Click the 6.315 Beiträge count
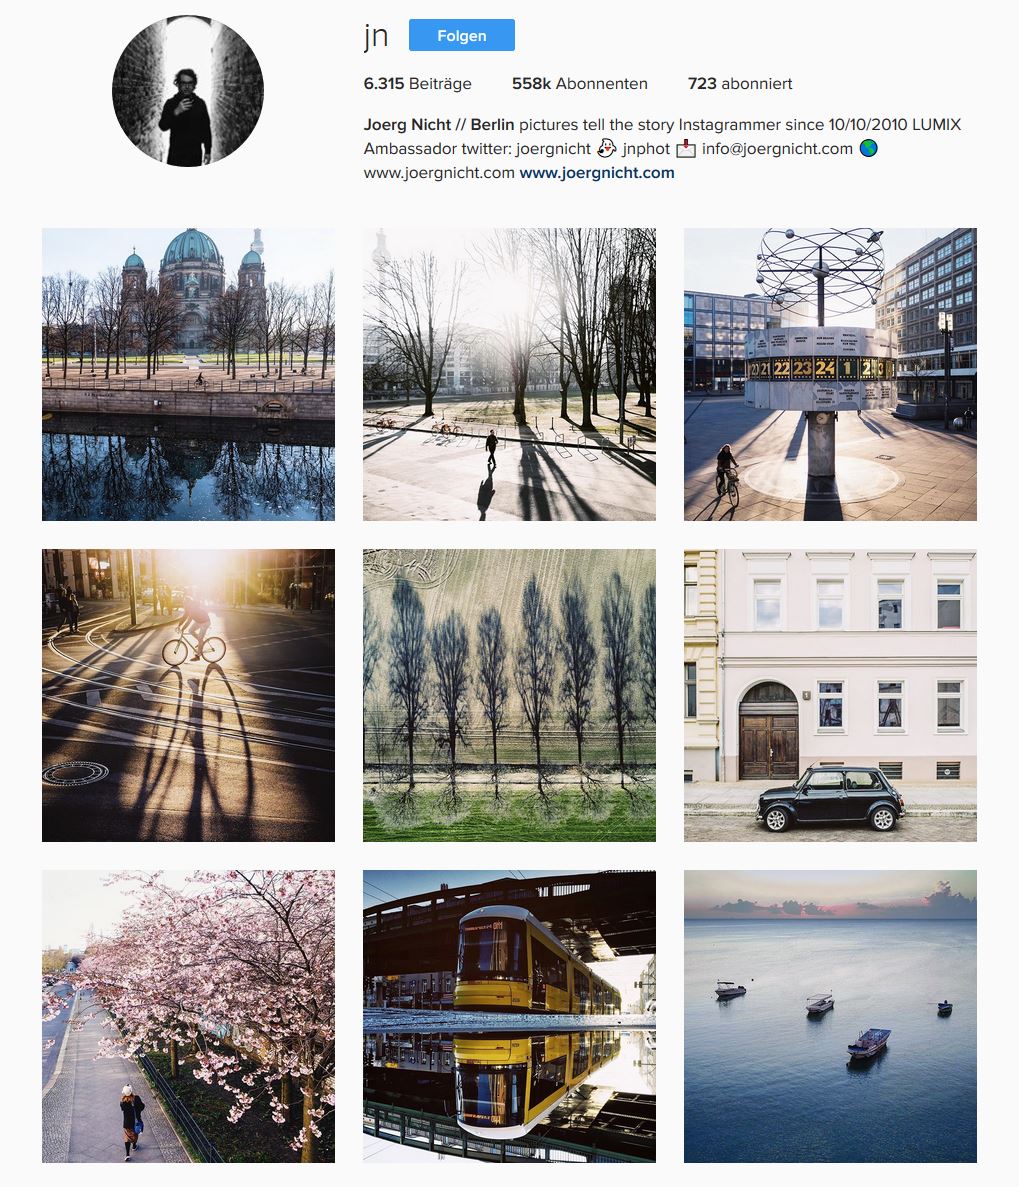The width and height of the screenshot is (1019, 1187). pyautogui.click(x=417, y=83)
